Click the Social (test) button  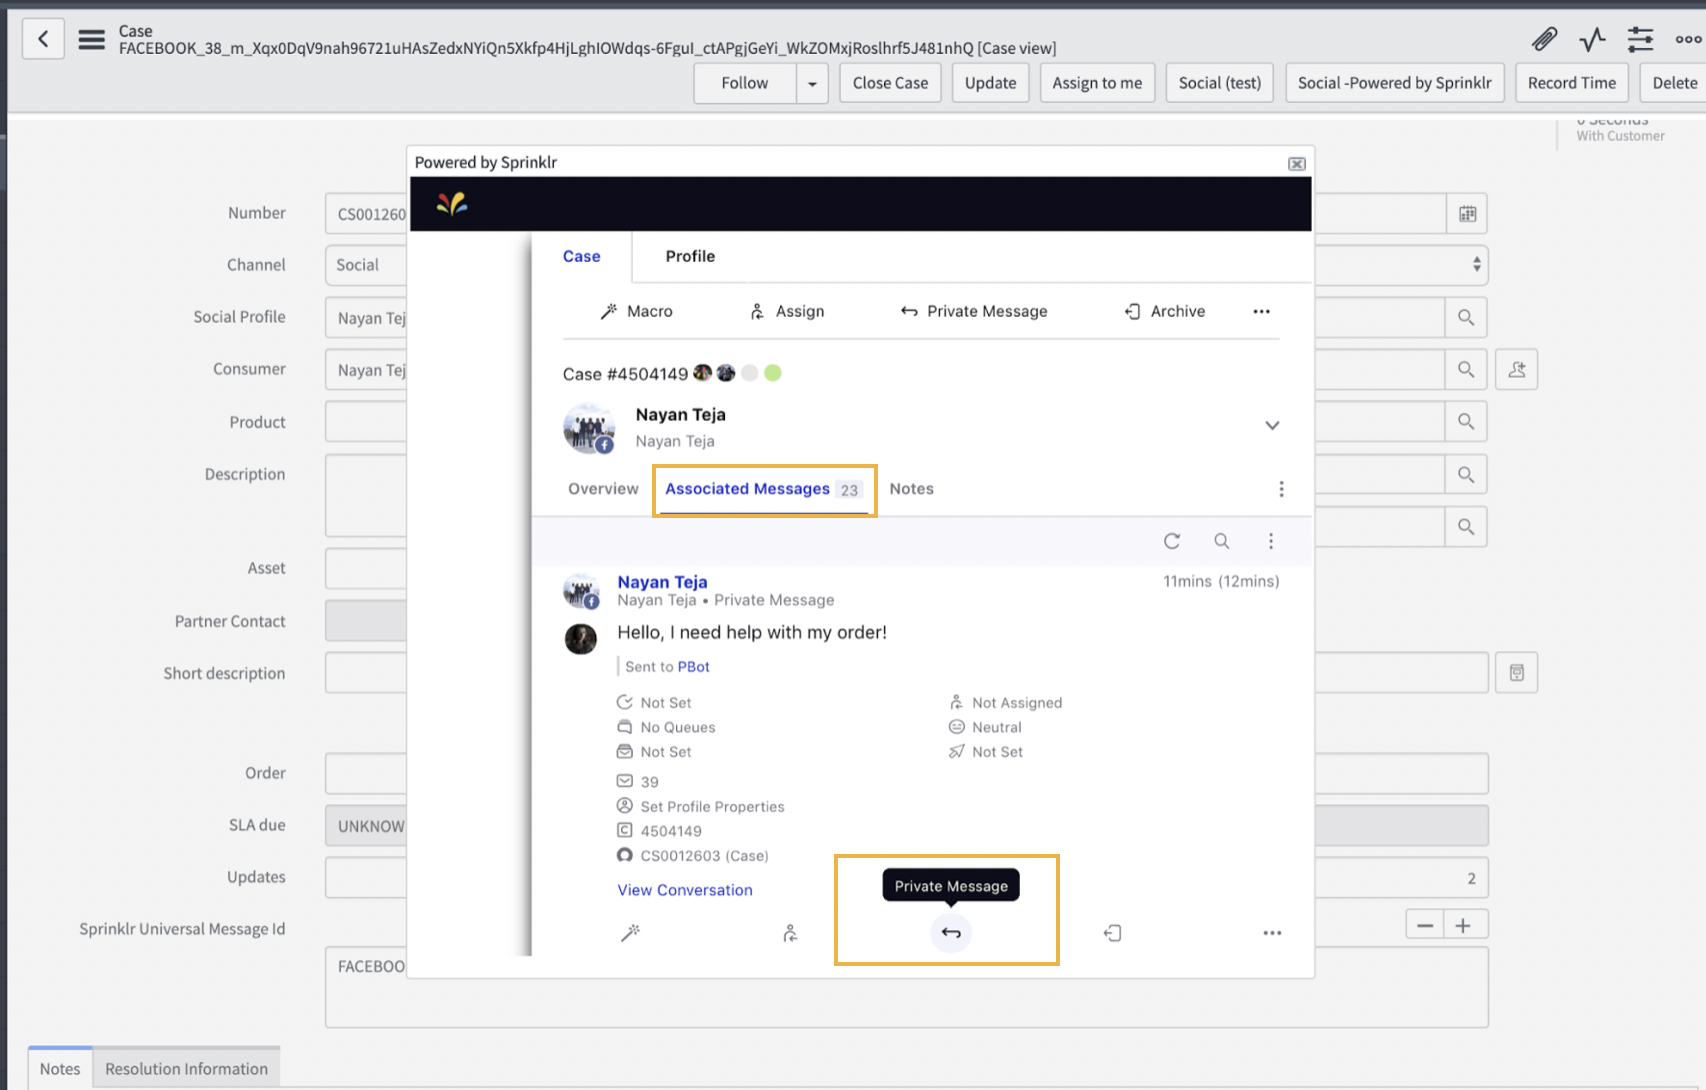(1219, 83)
